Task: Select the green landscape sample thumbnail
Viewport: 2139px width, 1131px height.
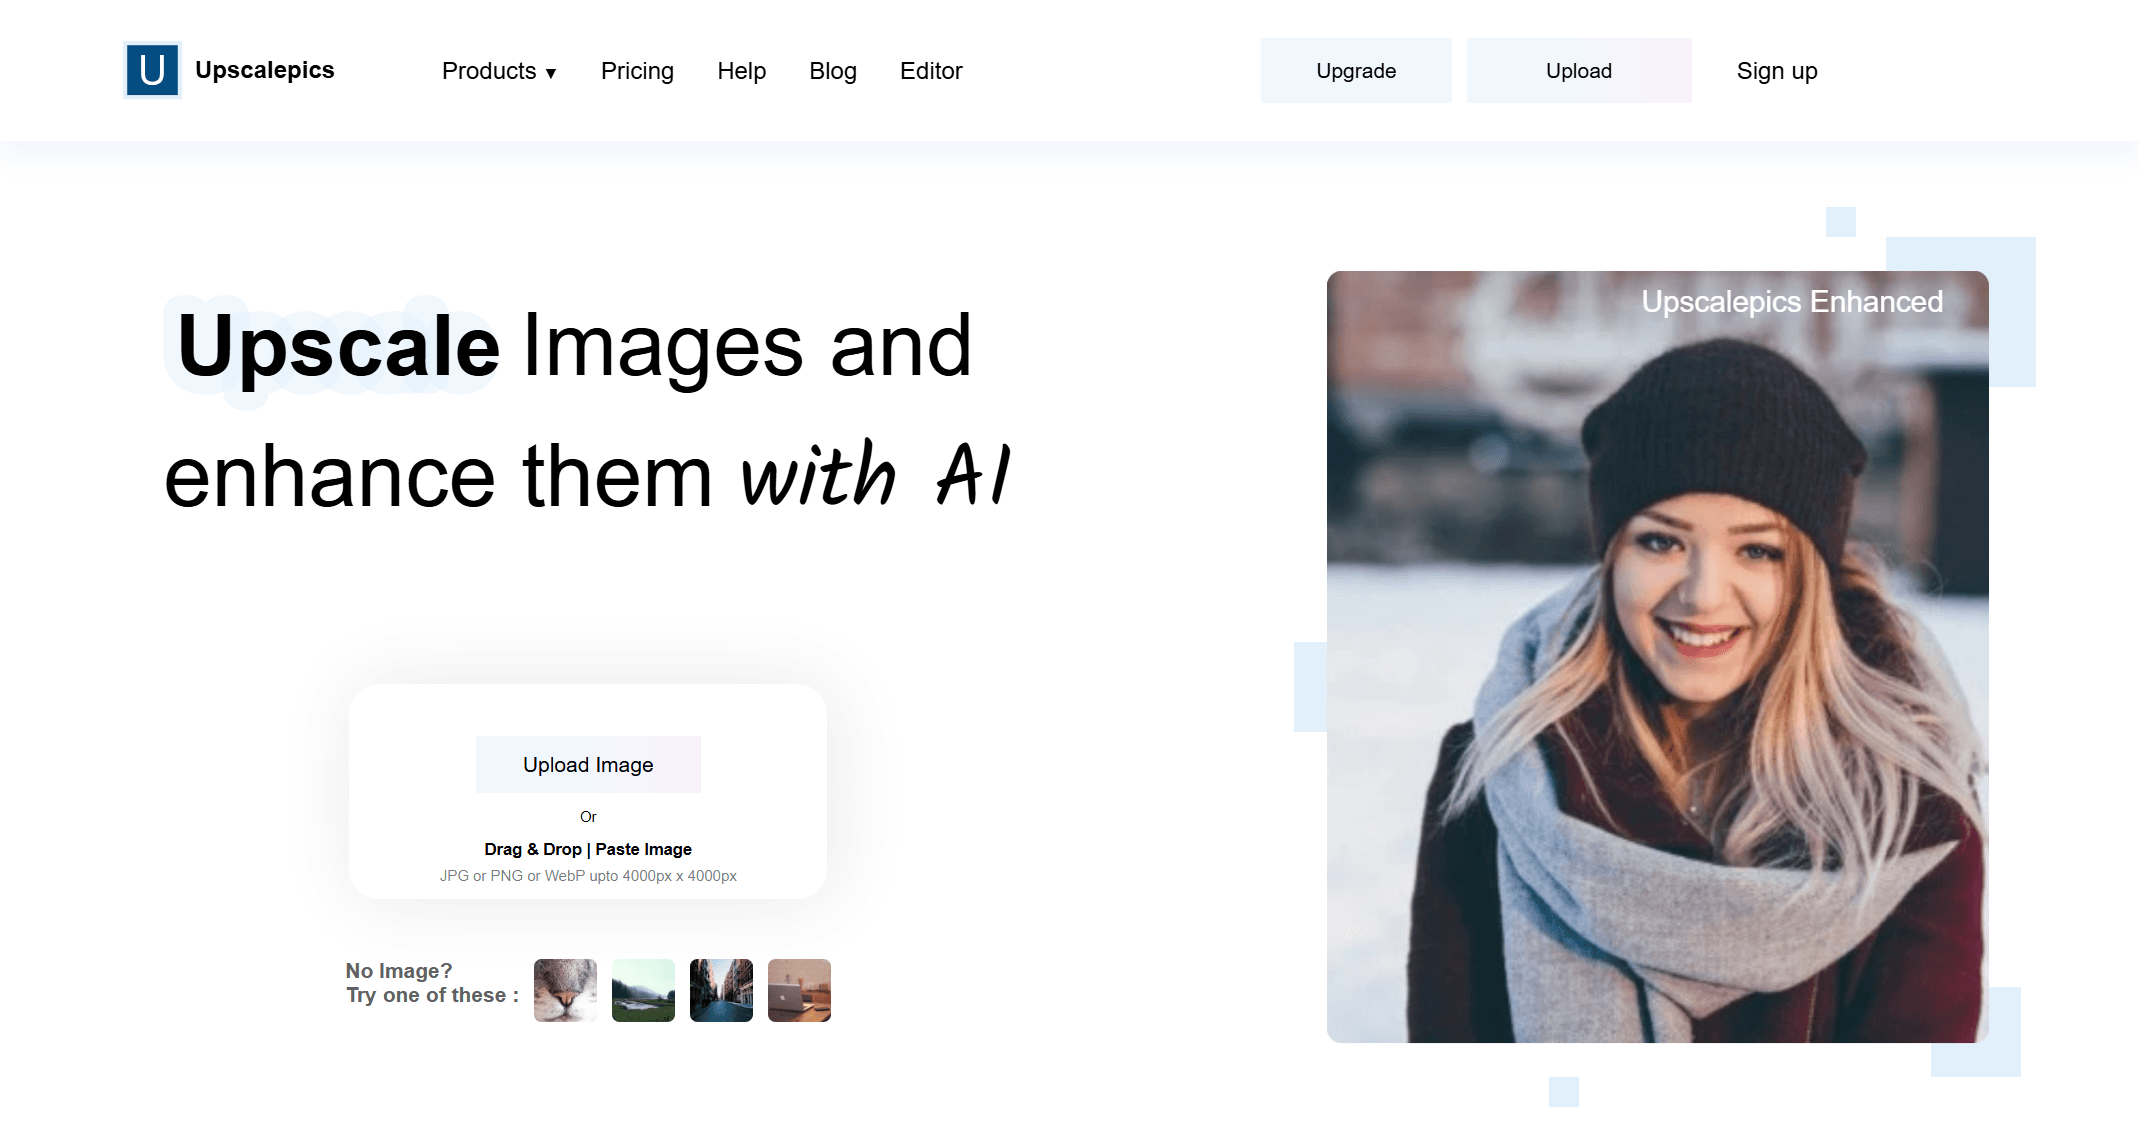Action: pyautogui.click(x=643, y=990)
